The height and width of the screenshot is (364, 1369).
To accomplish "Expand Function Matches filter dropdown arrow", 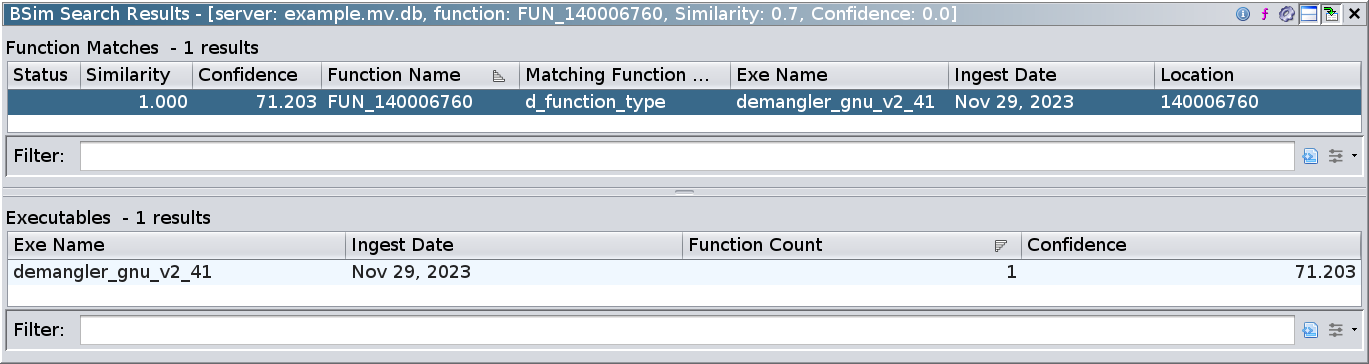I will click(1354, 156).
